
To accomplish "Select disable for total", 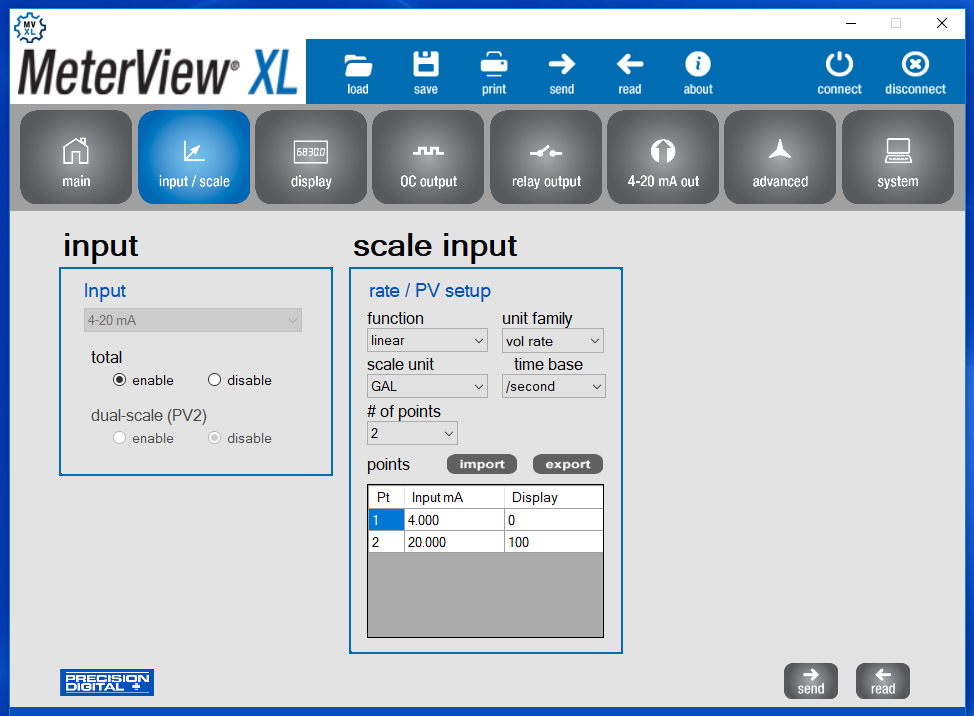I will coord(214,379).
